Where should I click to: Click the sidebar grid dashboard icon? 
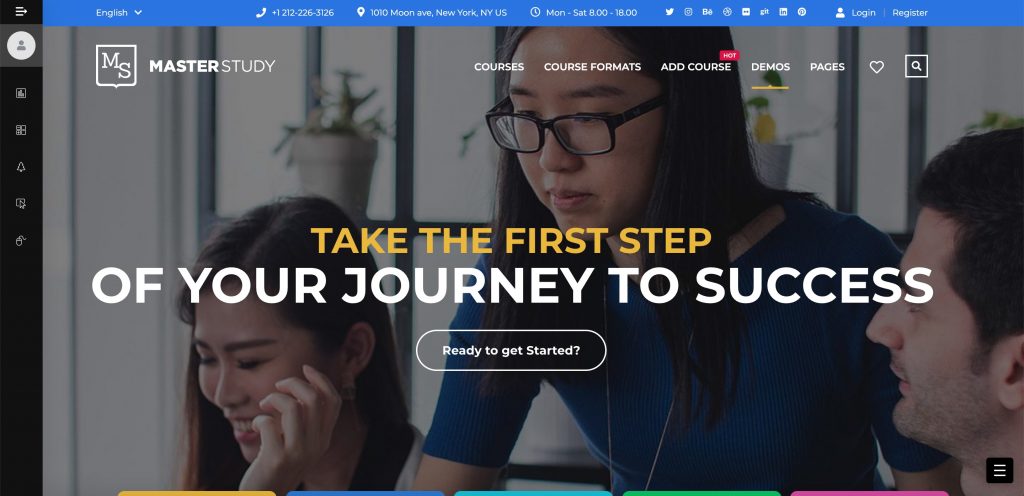click(21, 130)
